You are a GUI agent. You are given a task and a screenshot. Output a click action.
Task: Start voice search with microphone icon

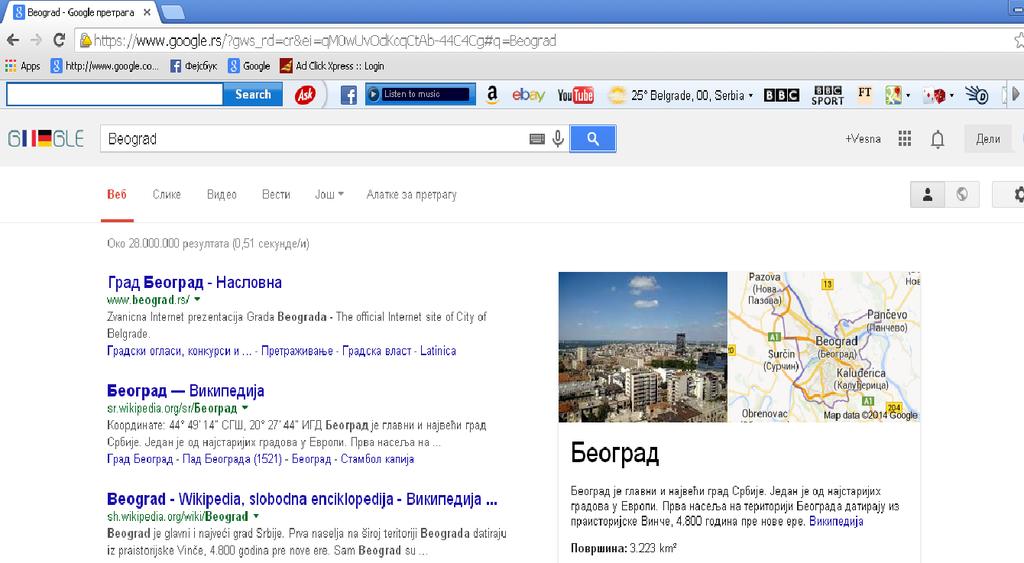click(558, 138)
